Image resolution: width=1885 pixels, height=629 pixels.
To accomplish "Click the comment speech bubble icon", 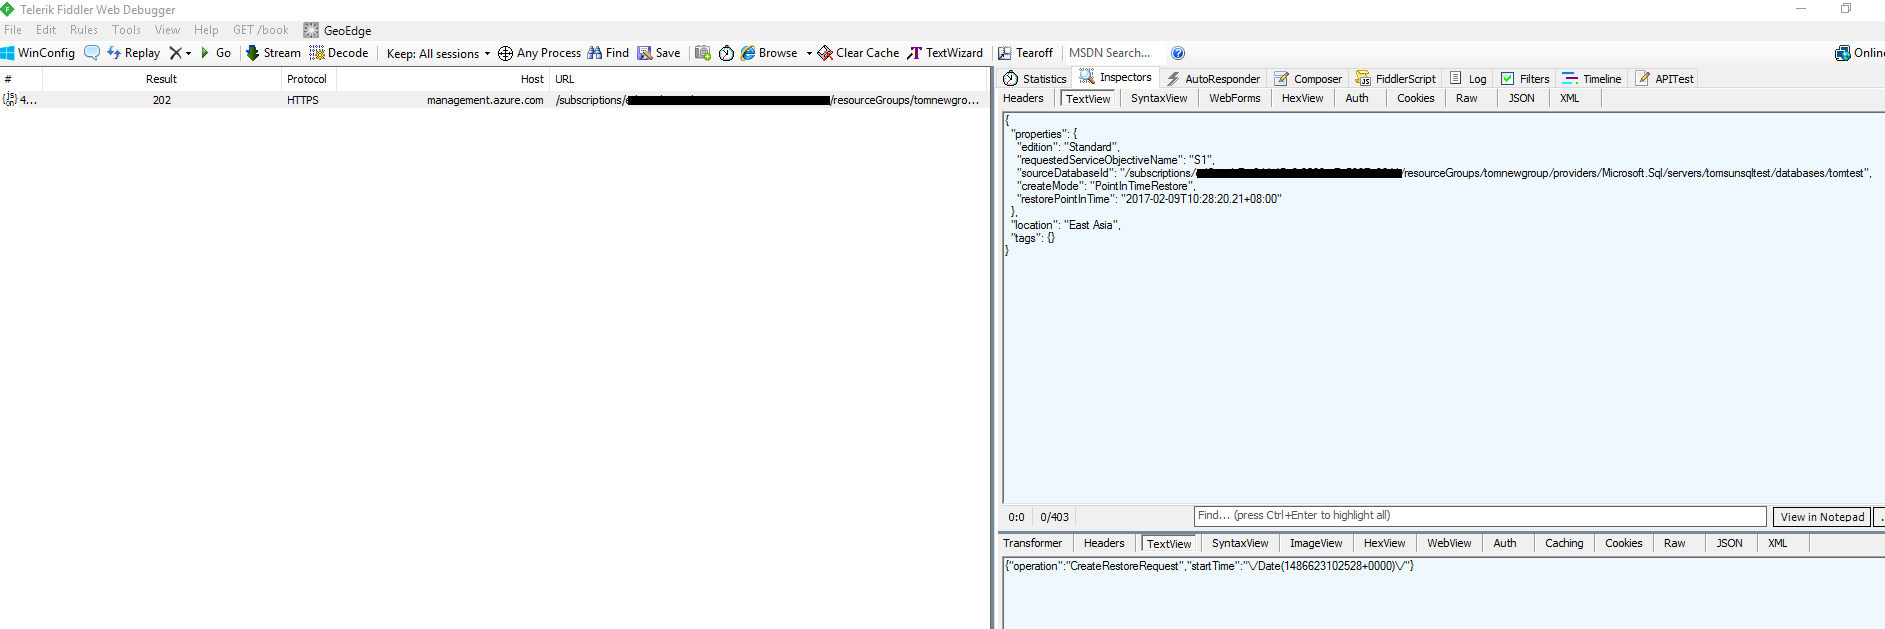I will click(92, 53).
